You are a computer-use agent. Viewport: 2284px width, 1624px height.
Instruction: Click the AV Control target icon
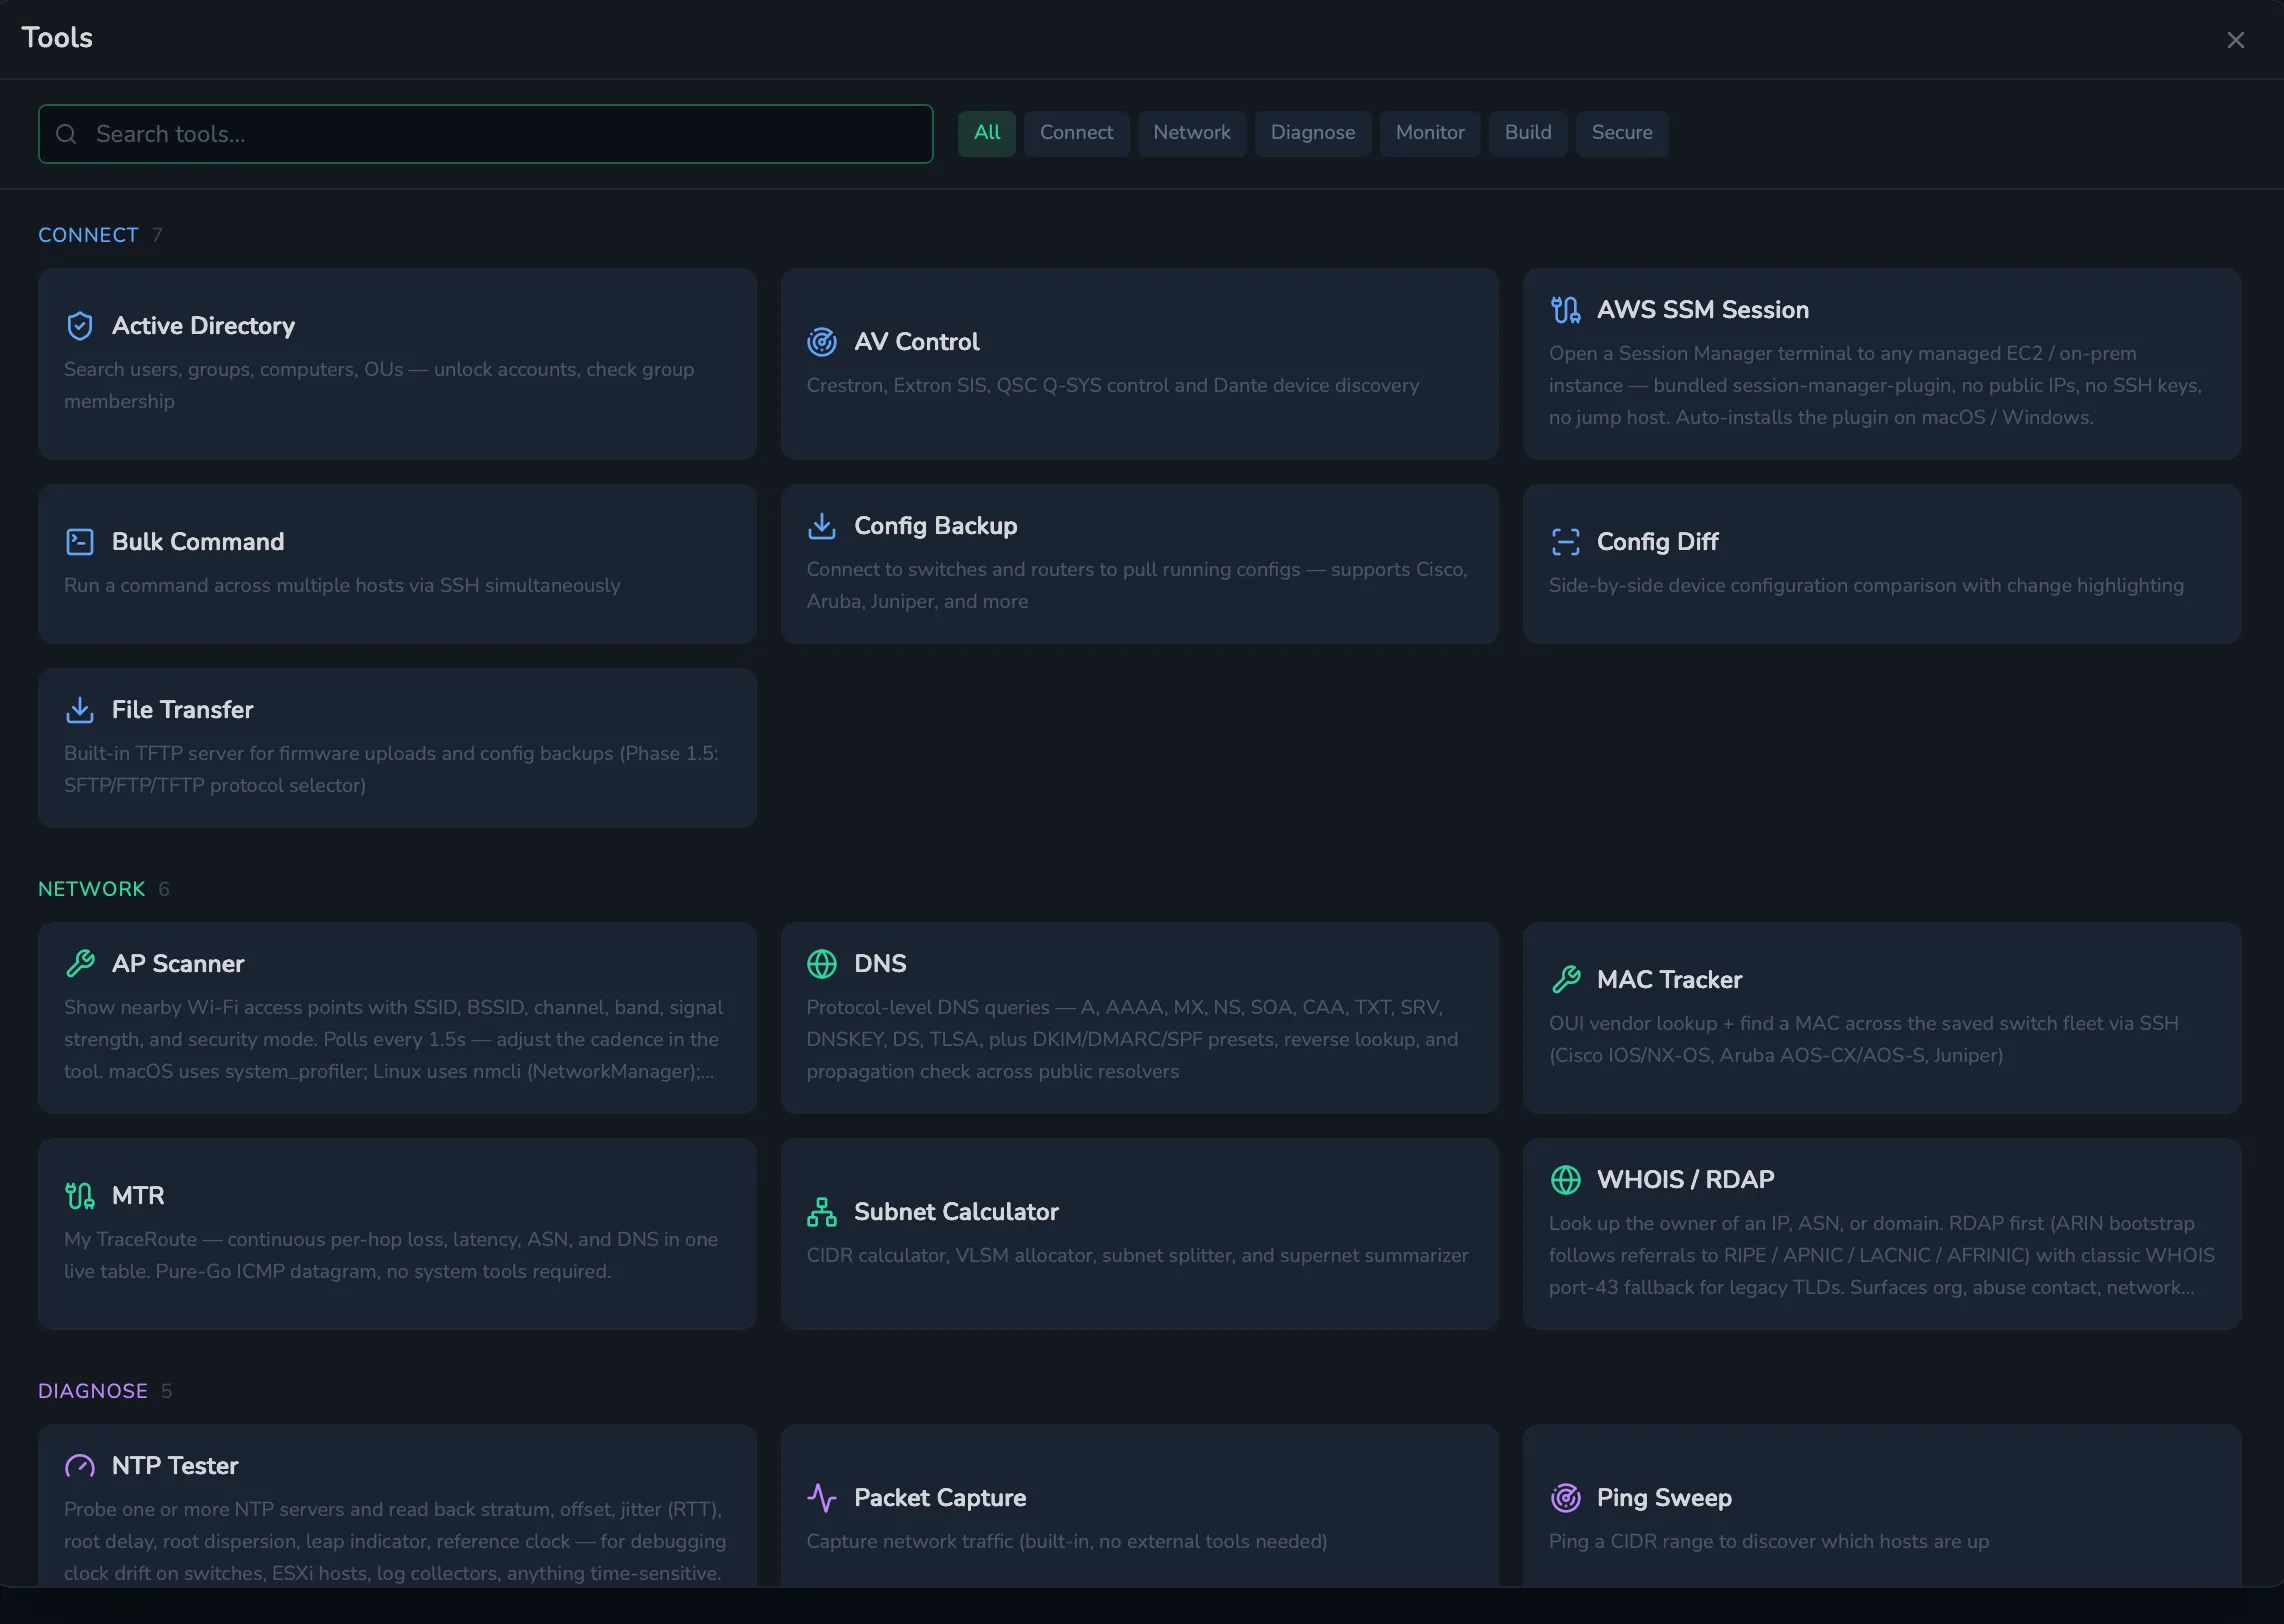pos(822,342)
